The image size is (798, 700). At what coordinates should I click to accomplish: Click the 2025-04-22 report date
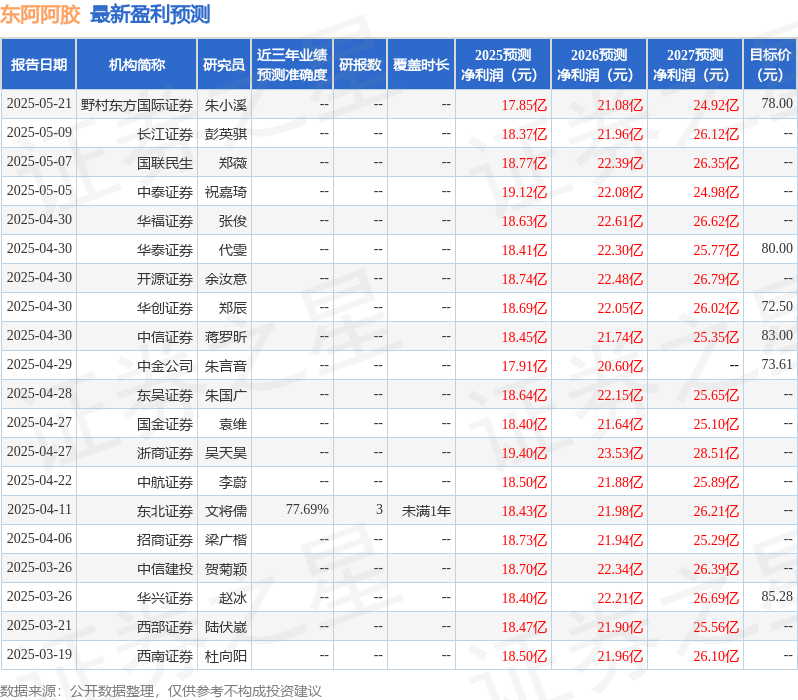[39, 481]
